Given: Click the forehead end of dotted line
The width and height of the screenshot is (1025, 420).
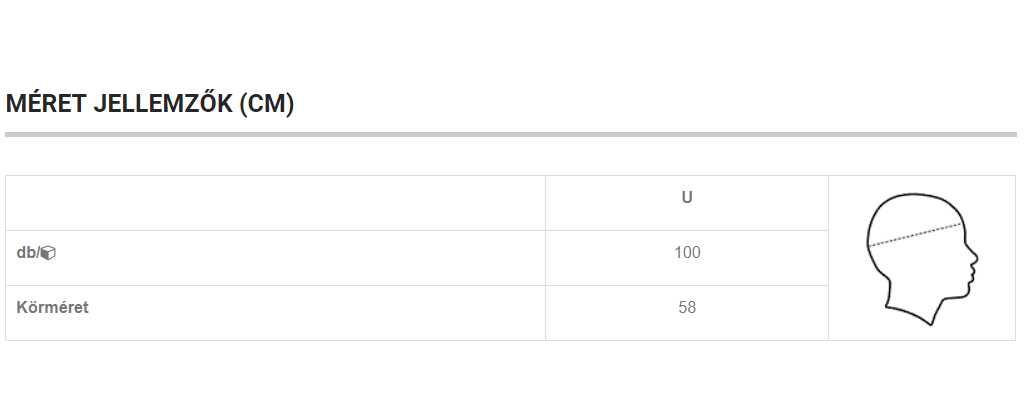Looking at the screenshot, I should [x=960, y=224].
